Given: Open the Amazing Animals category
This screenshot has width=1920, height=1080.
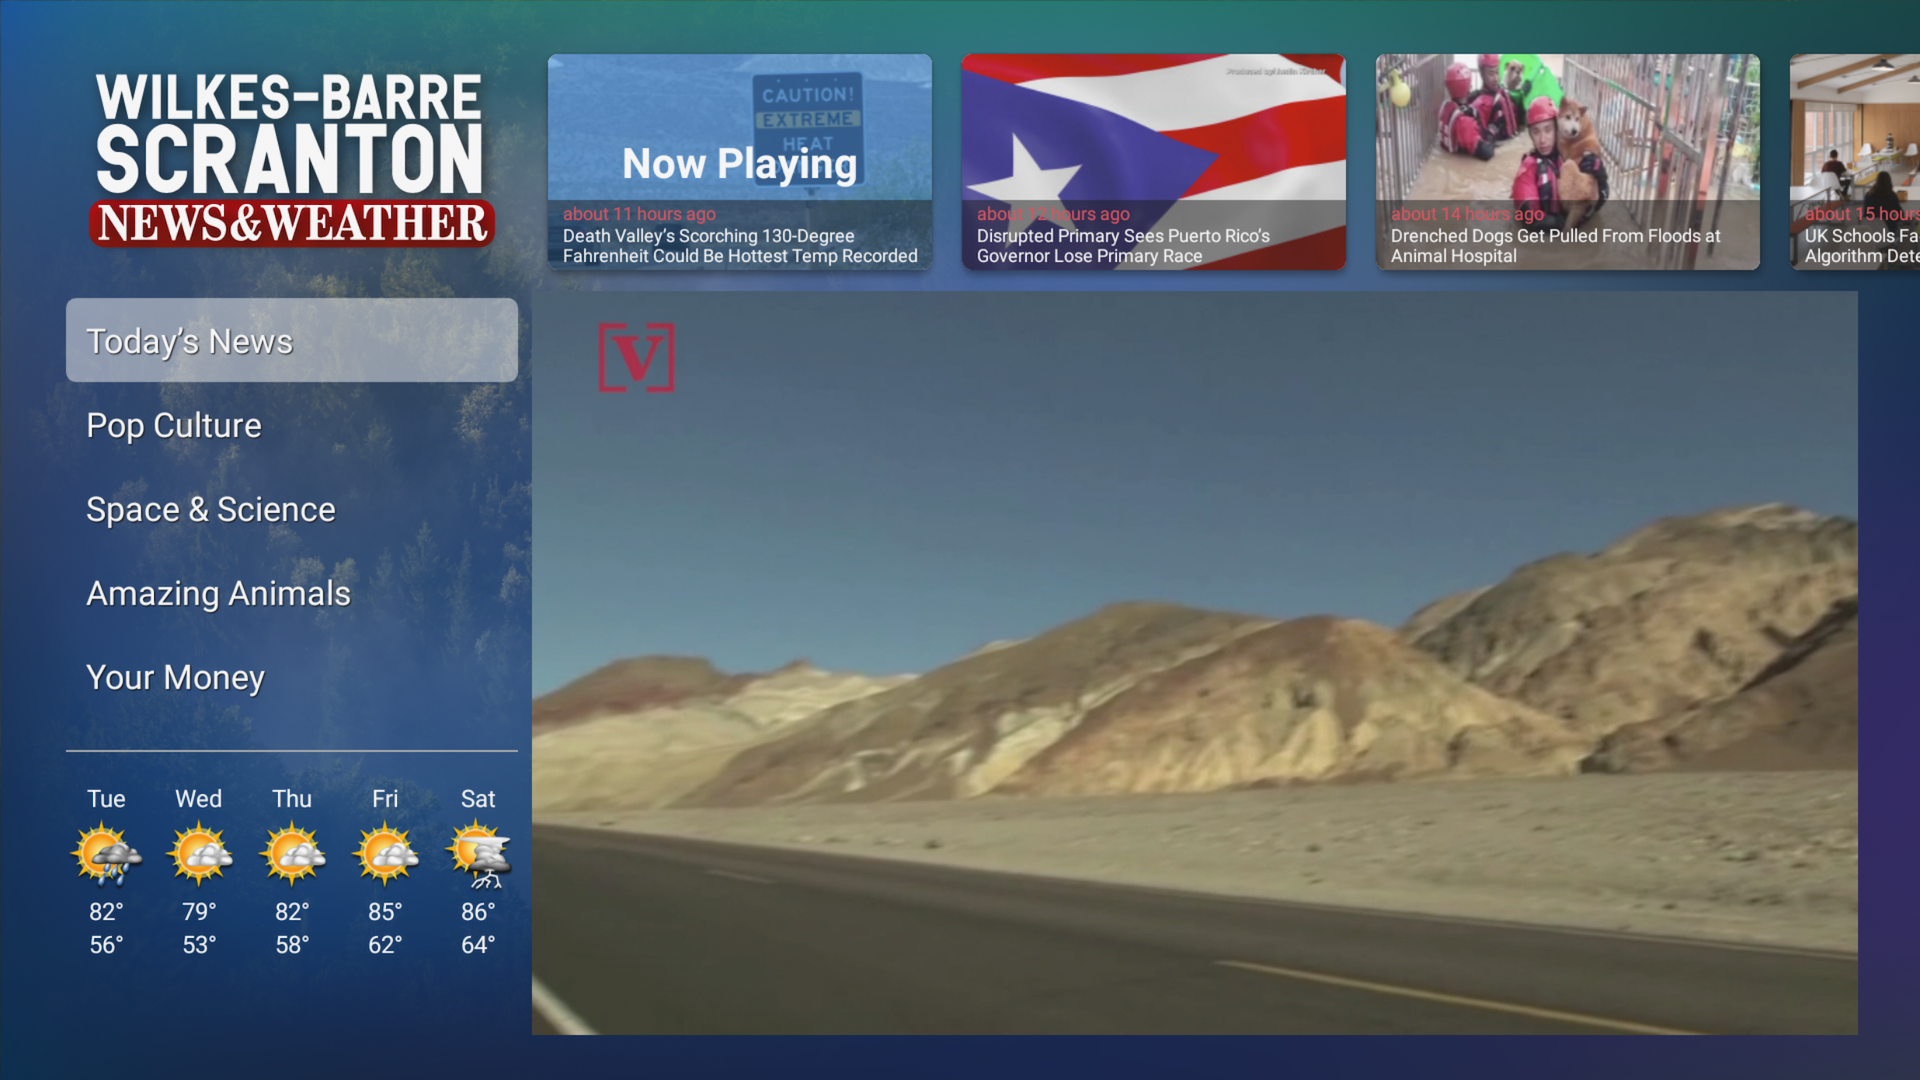Looking at the screenshot, I should (219, 593).
